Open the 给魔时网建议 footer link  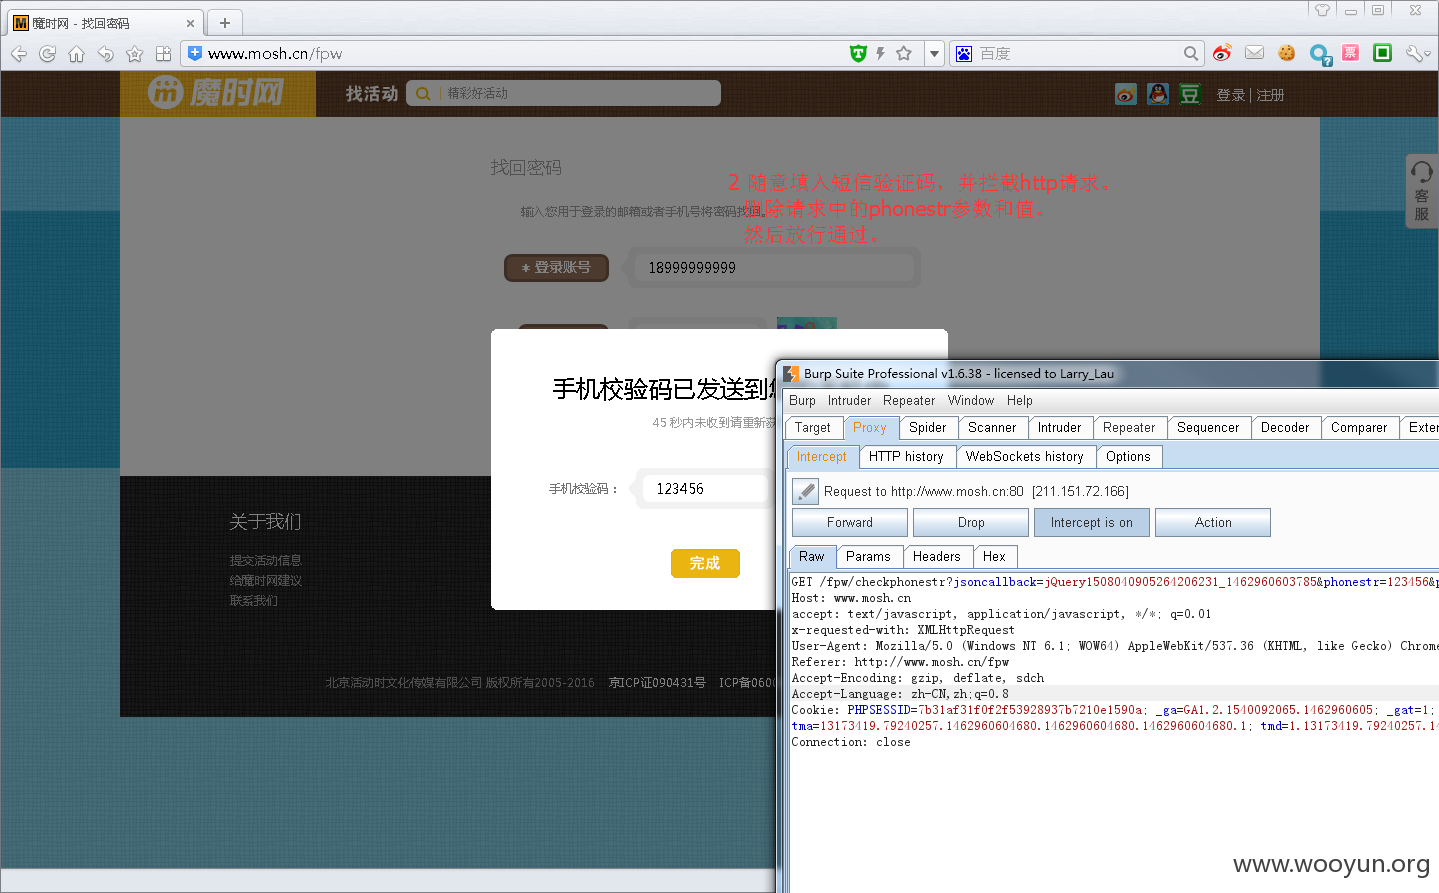click(x=265, y=581)
